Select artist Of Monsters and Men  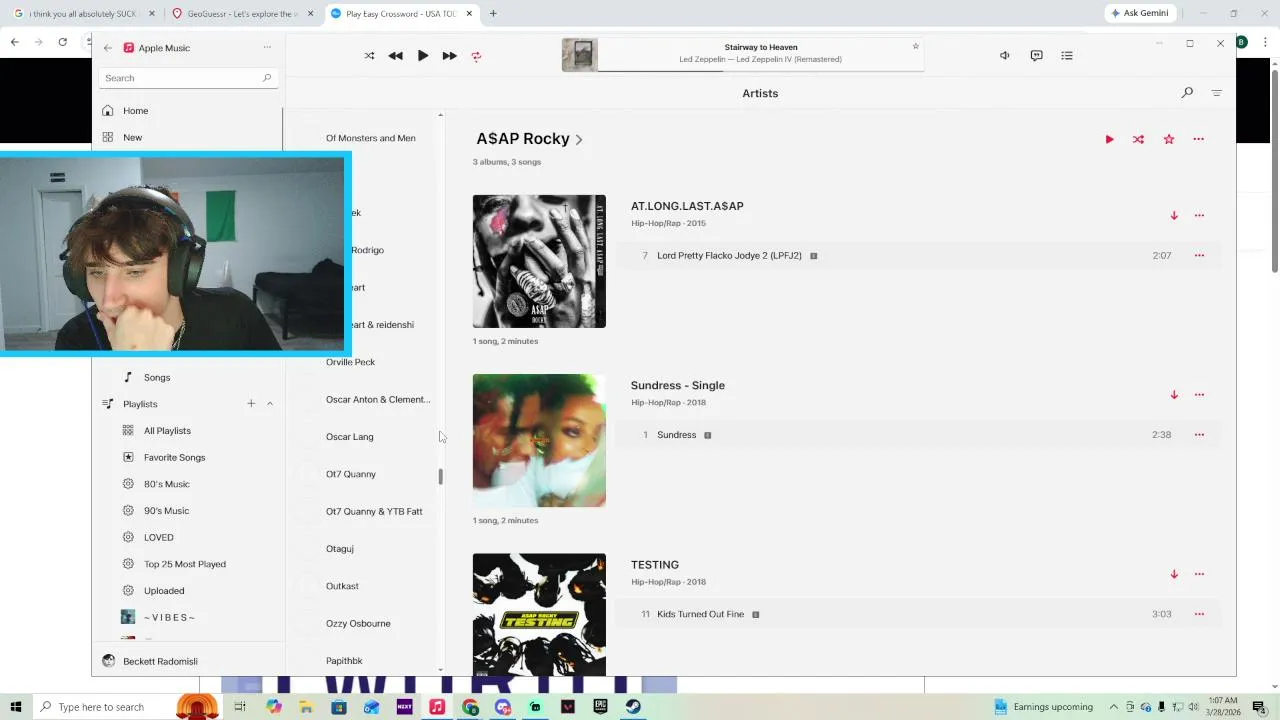point(370,138)
